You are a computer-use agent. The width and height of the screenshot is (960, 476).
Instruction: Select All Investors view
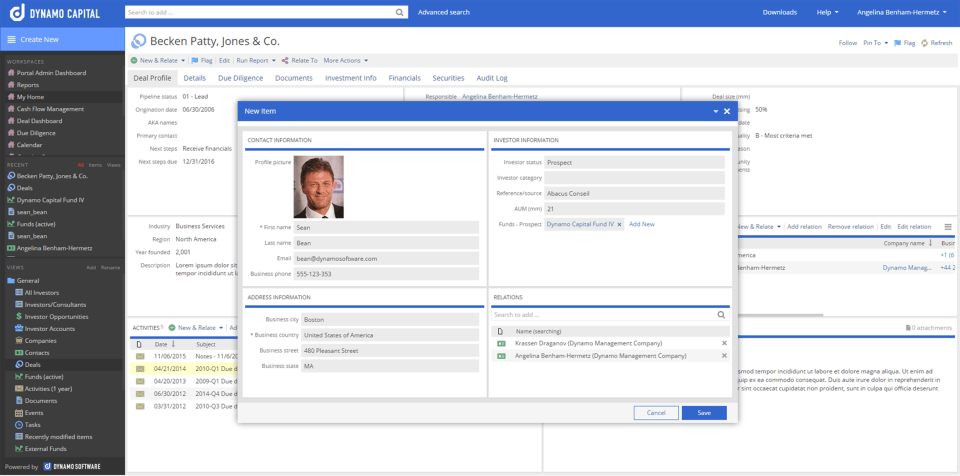tap(42, 293)
